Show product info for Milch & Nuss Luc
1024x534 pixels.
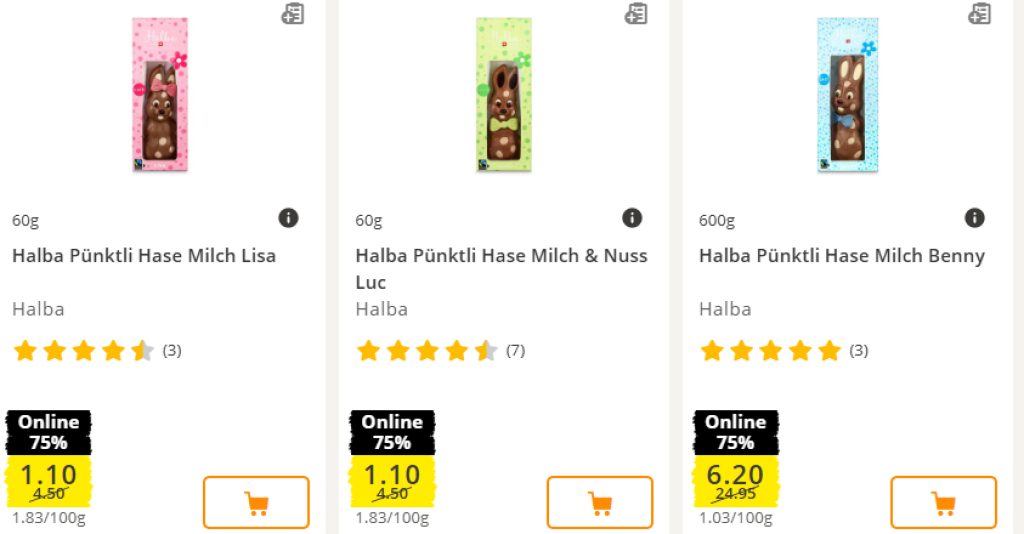[632, 218]
